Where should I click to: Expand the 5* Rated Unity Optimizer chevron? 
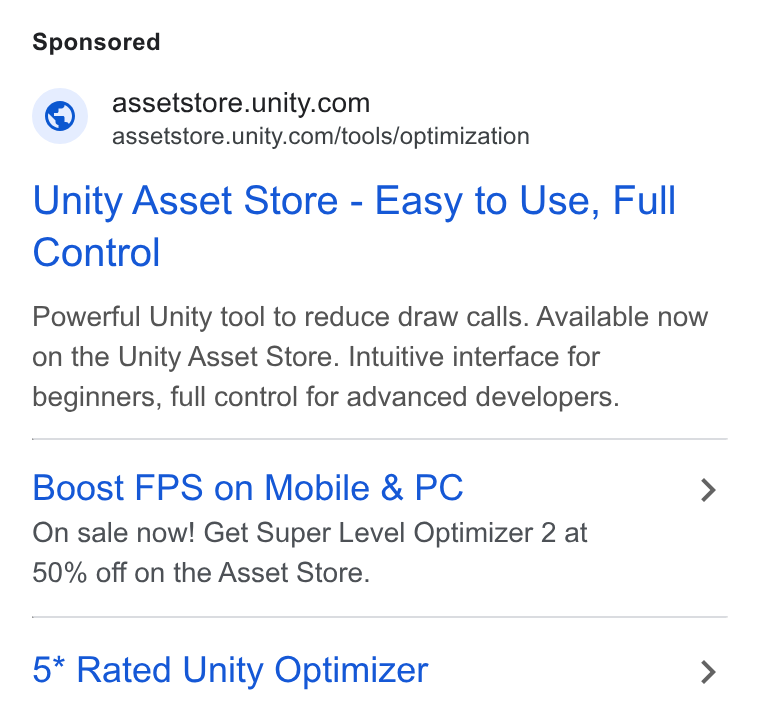(x=708, y=672)
